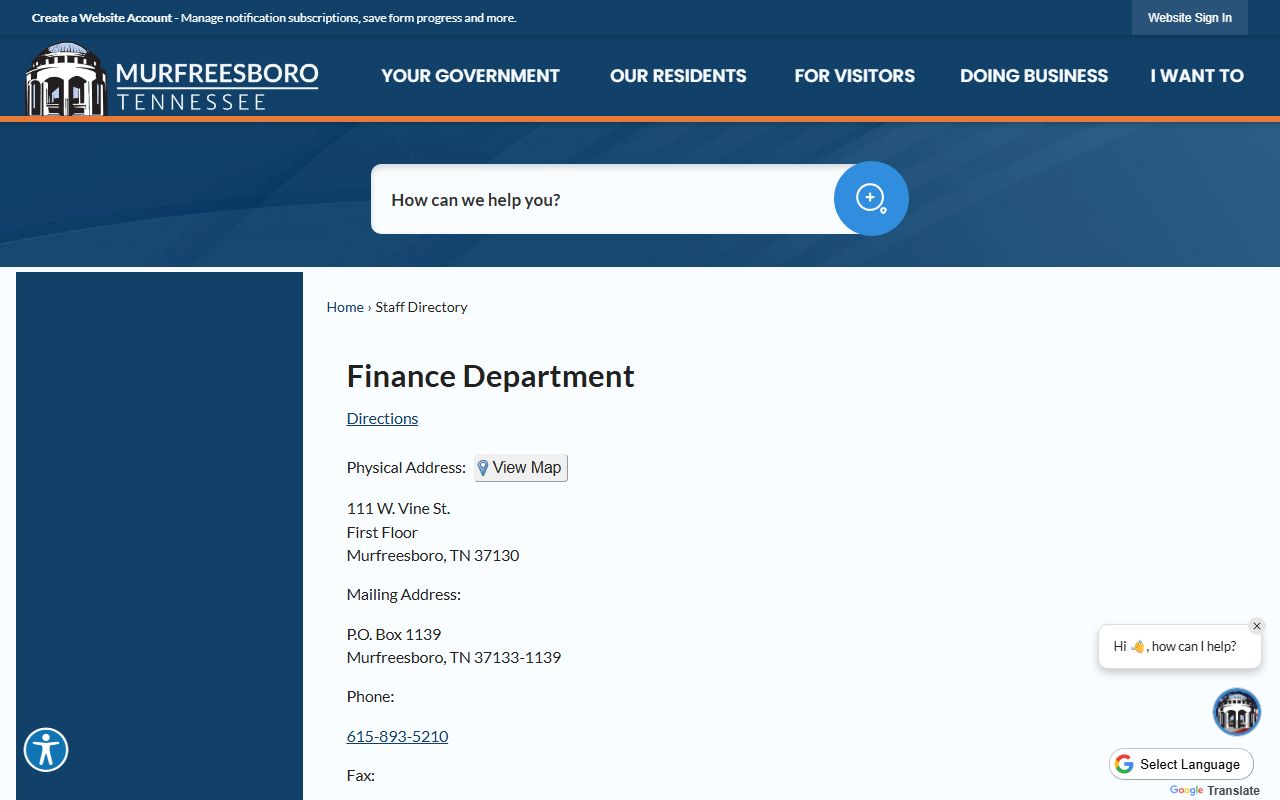Select the 'P.O. Box 1139' text
Image resolution: width=1280 pixels, height=800 pixels.
[x=394, y=634]
